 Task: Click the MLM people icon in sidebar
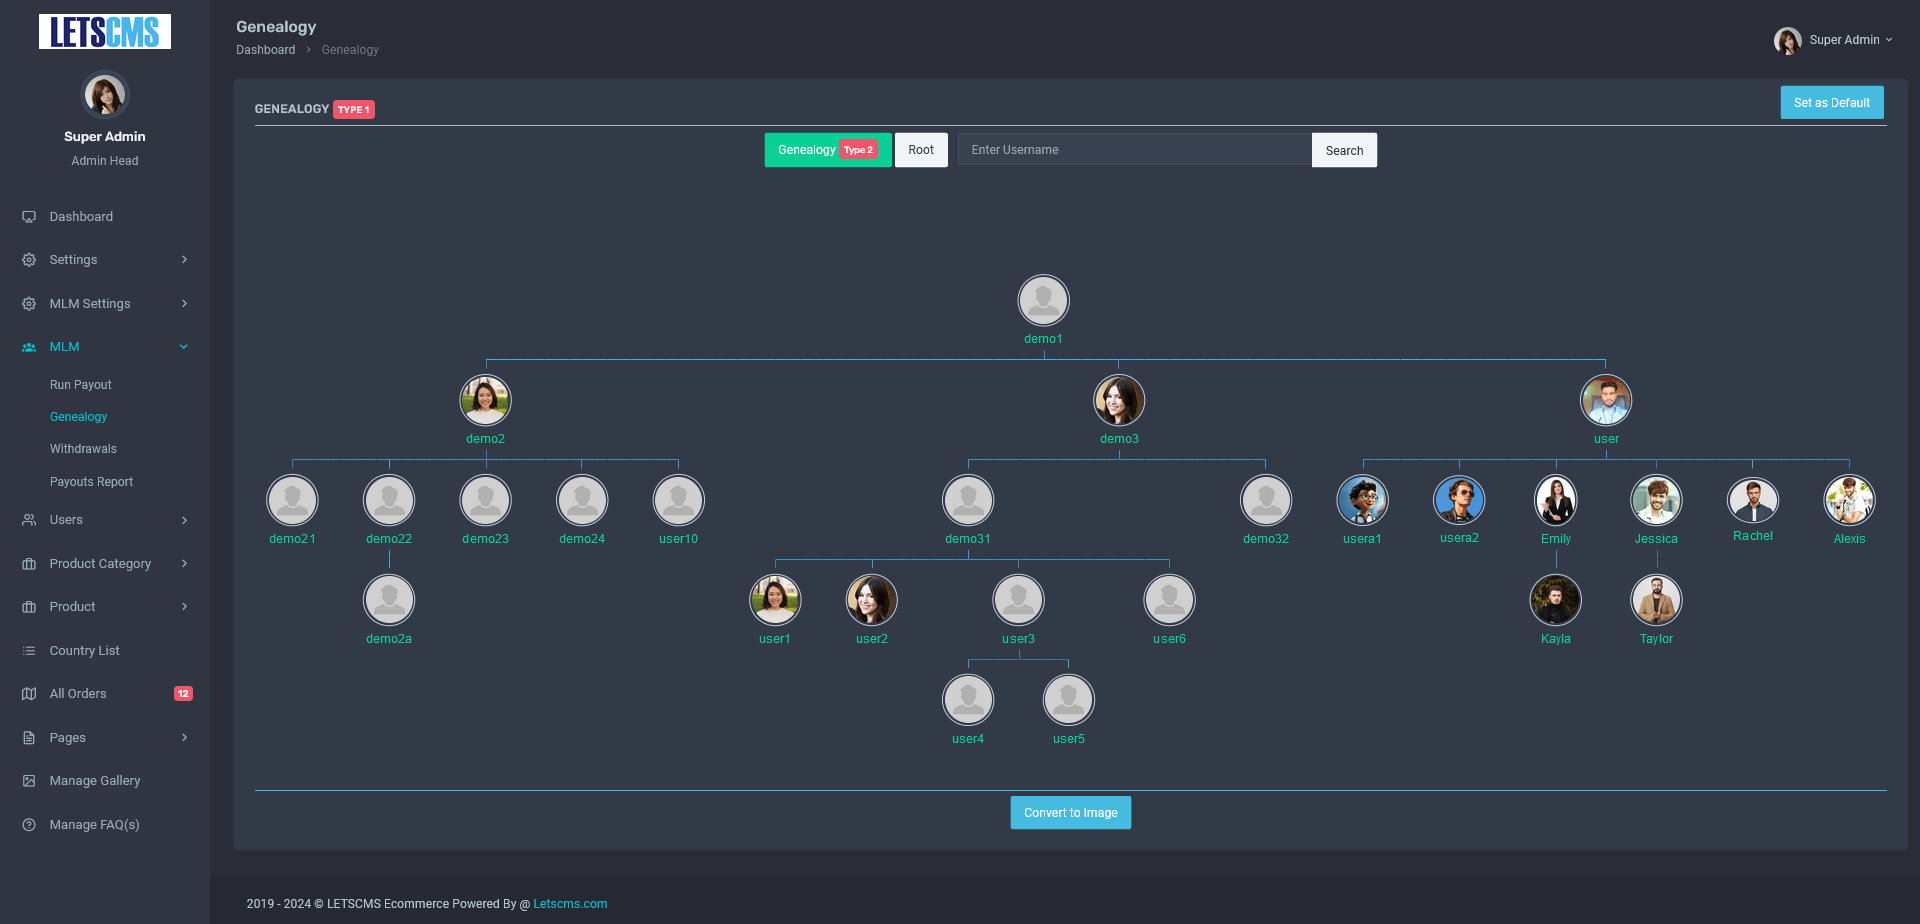[28, 346]
